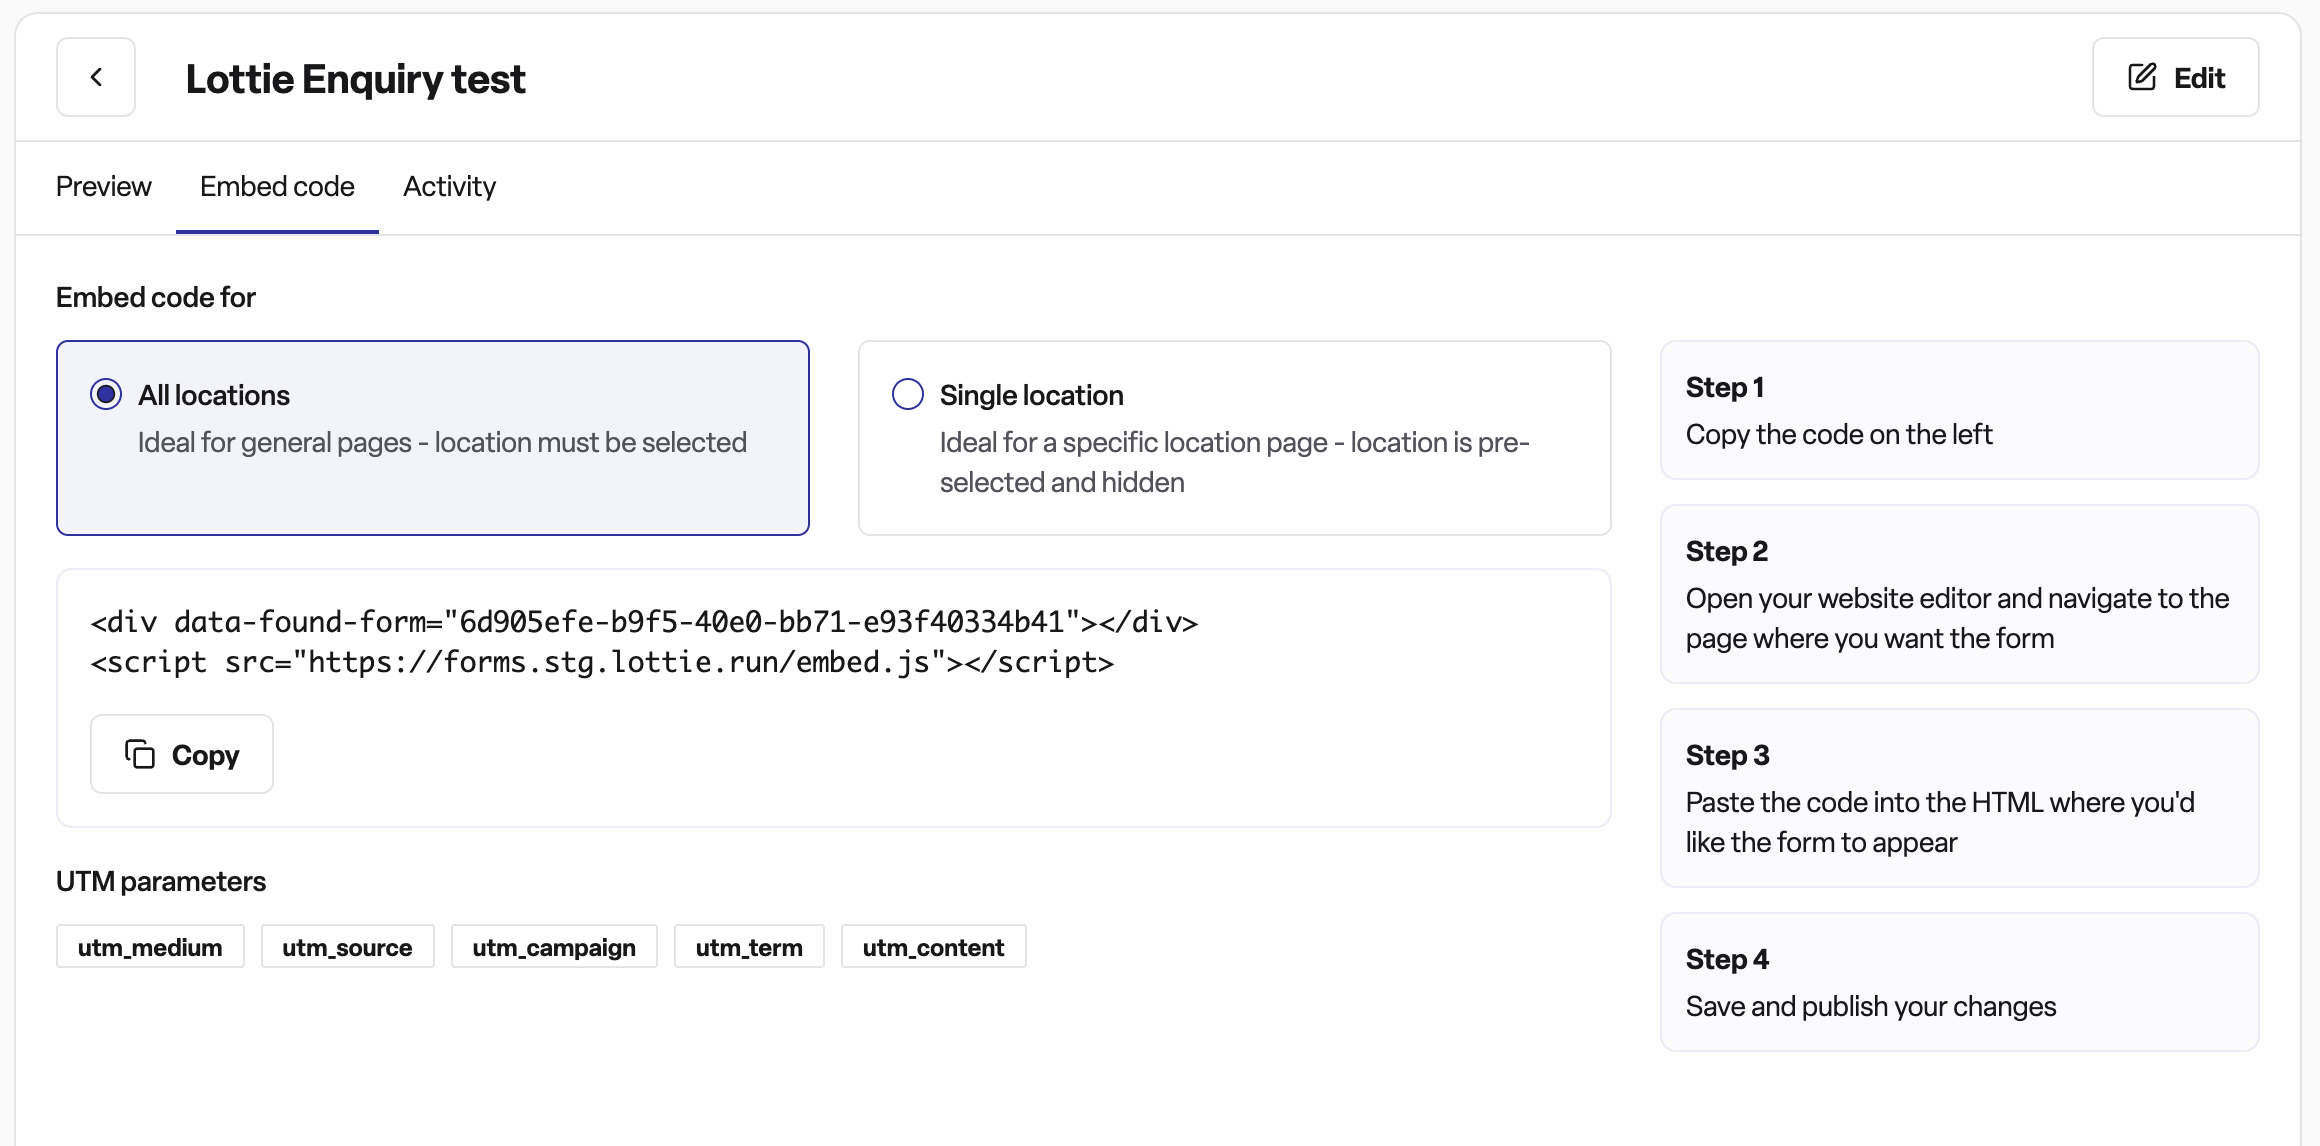
Task: Open the Preview tab
Action: pos(104,187)
